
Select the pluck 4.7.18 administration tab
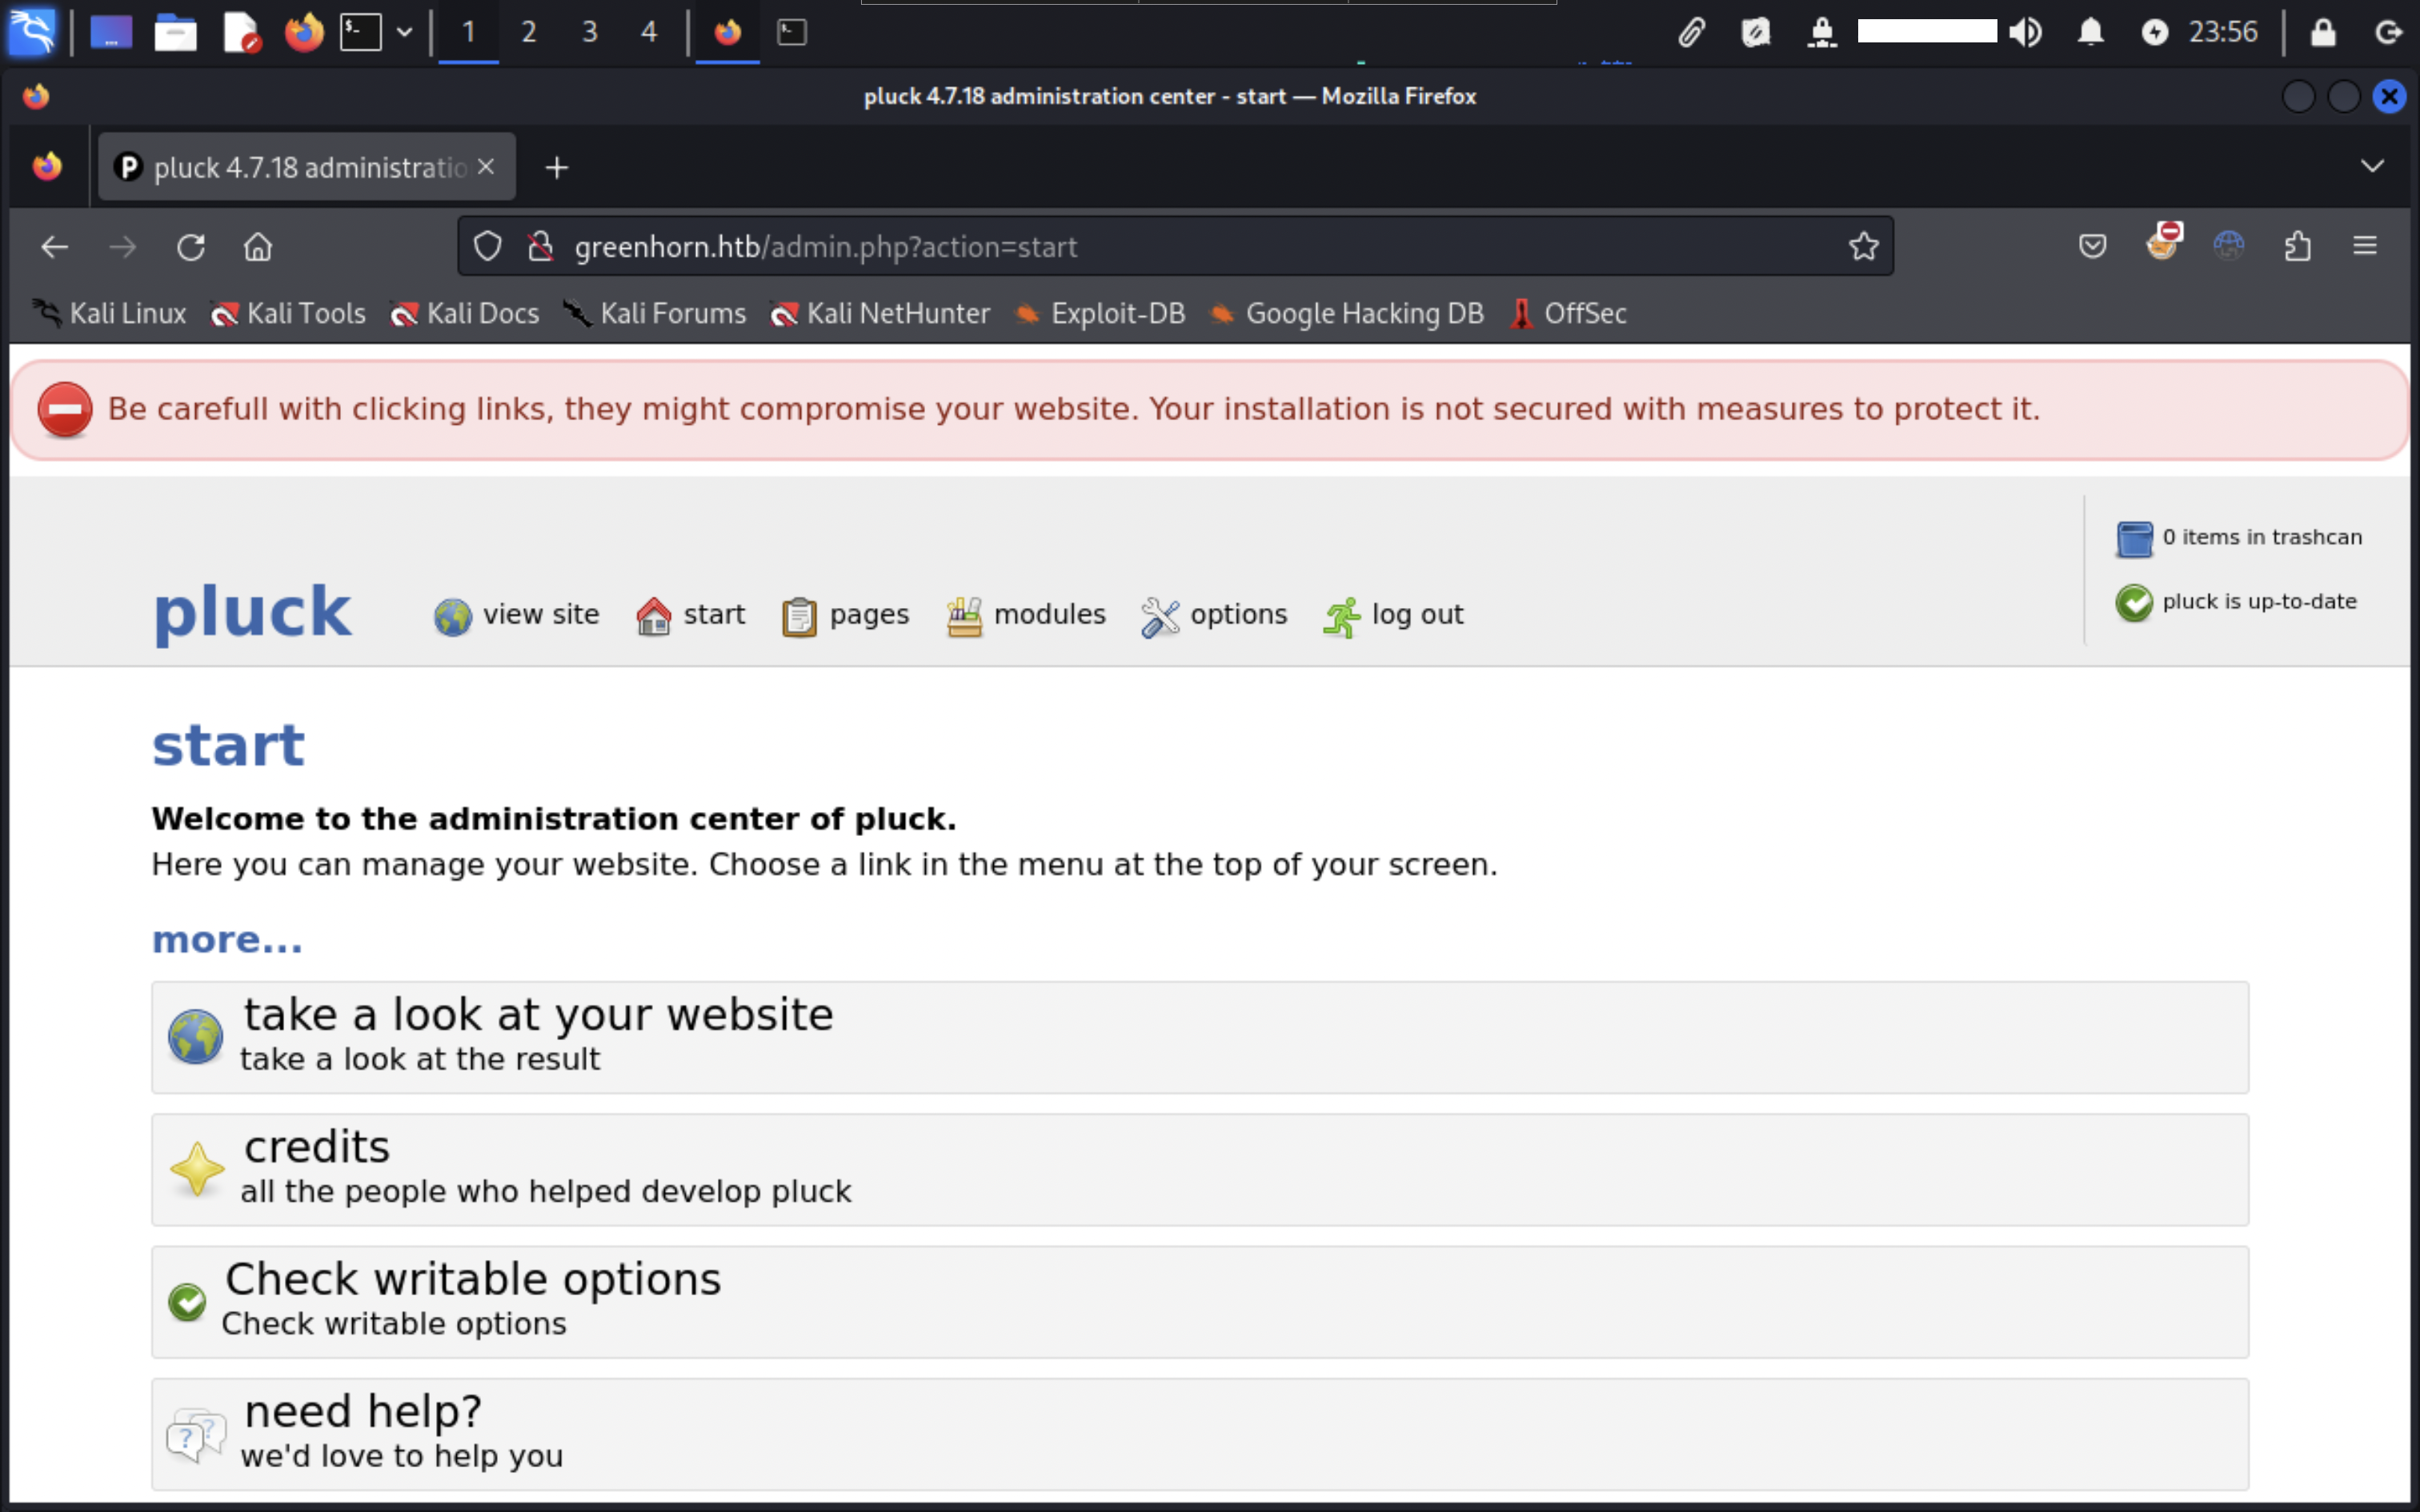pos(300,167)
